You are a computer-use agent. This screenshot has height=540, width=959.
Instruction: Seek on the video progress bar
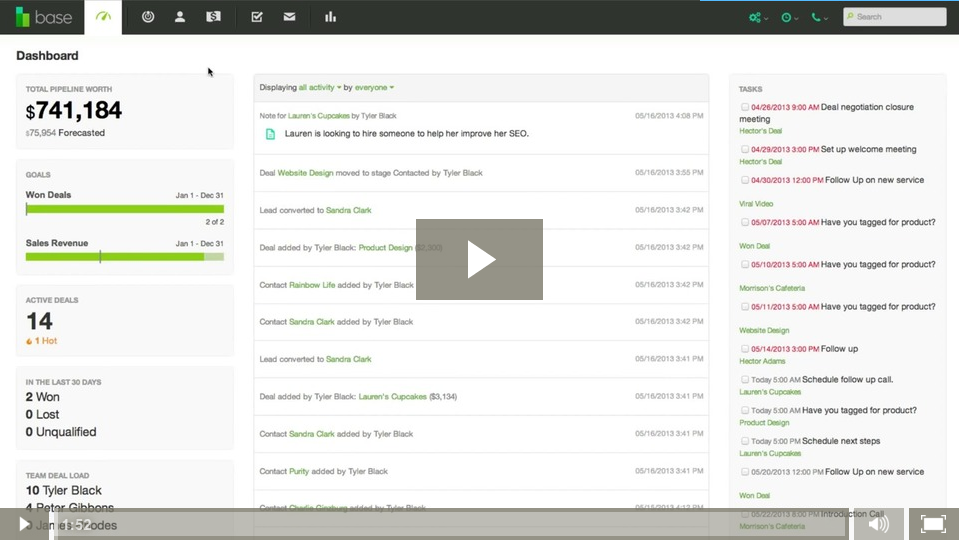(x=451, y=524)
